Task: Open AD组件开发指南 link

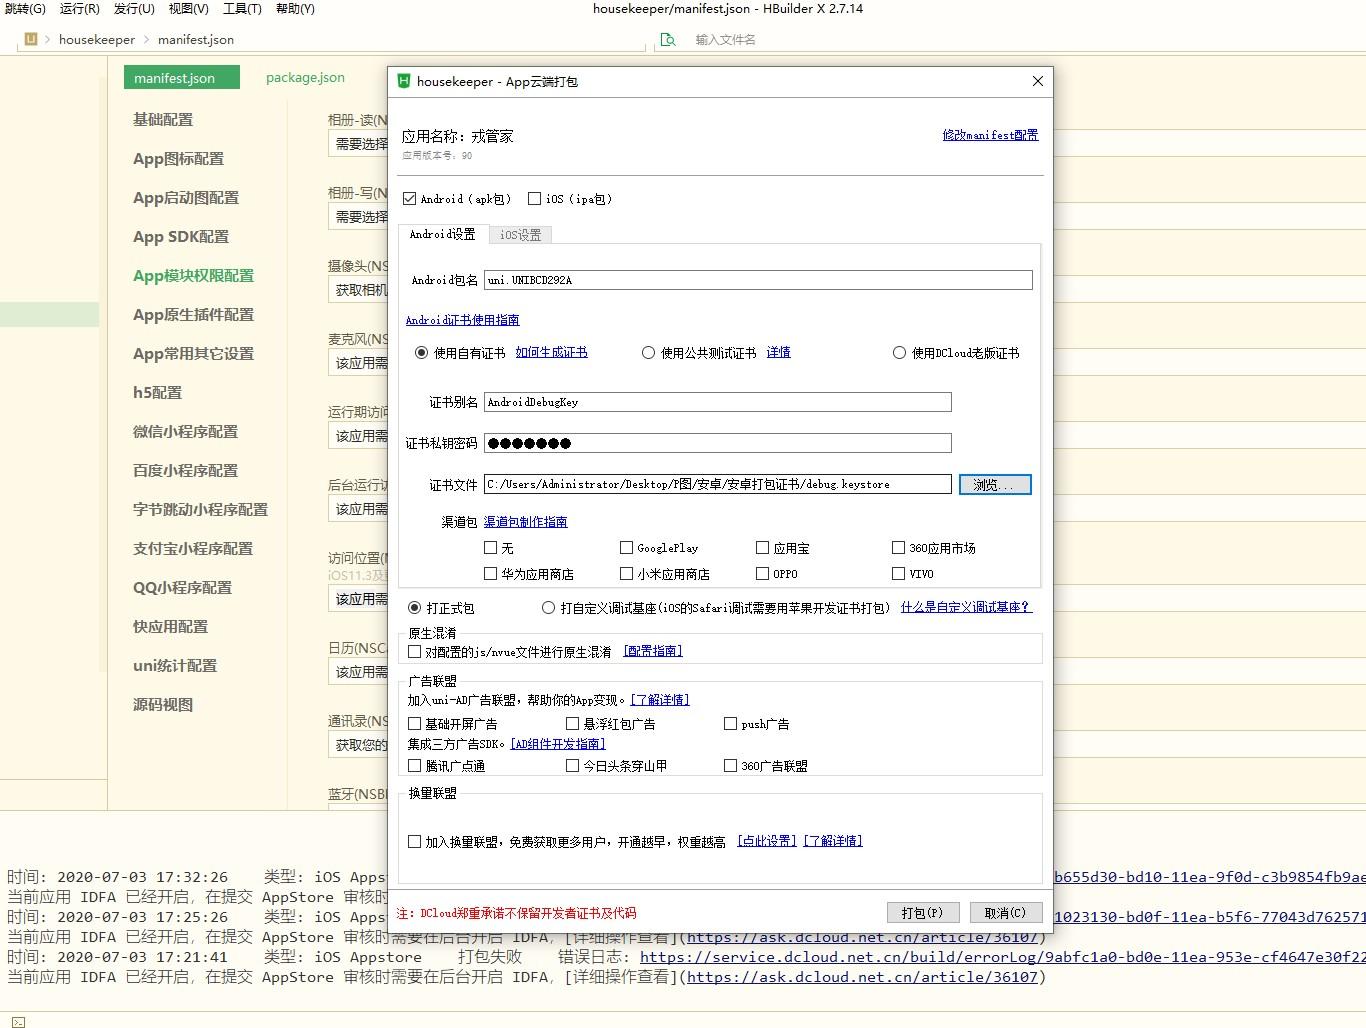Action: coord(558,744)
